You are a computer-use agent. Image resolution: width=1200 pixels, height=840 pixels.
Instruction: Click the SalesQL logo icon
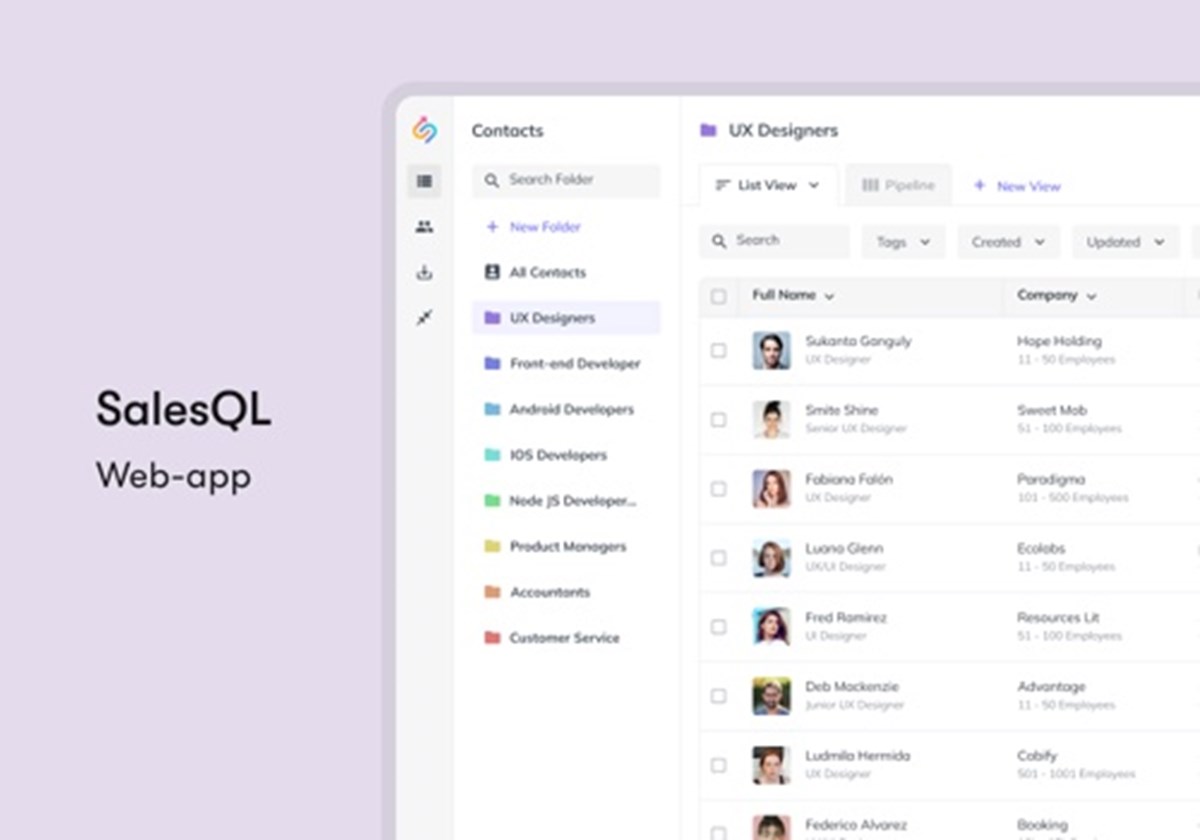[424, 130]
